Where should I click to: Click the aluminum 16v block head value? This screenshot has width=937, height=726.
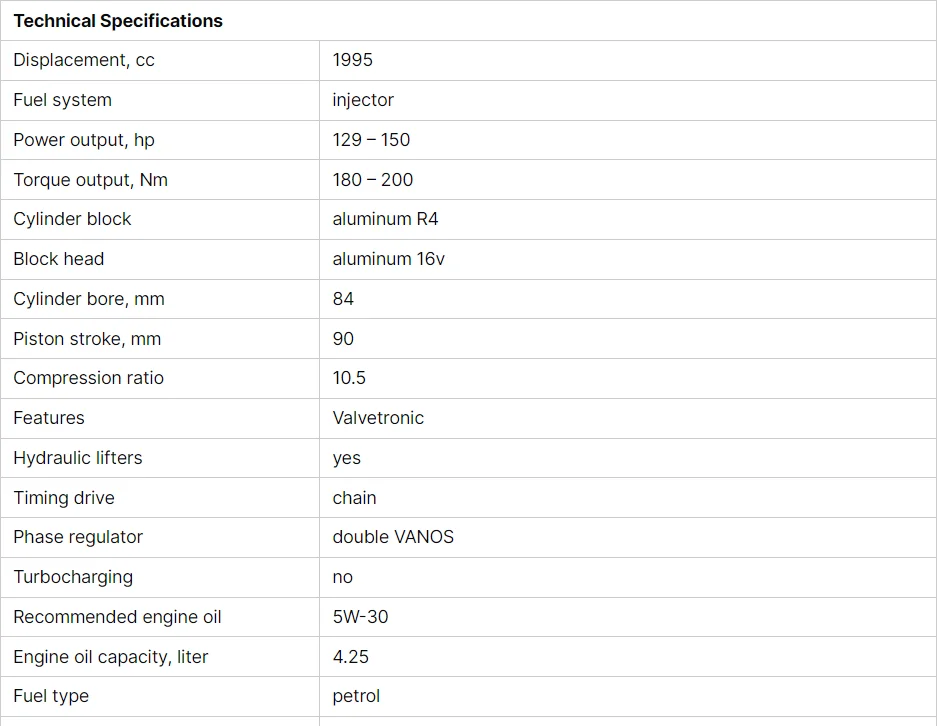[388, 259]
